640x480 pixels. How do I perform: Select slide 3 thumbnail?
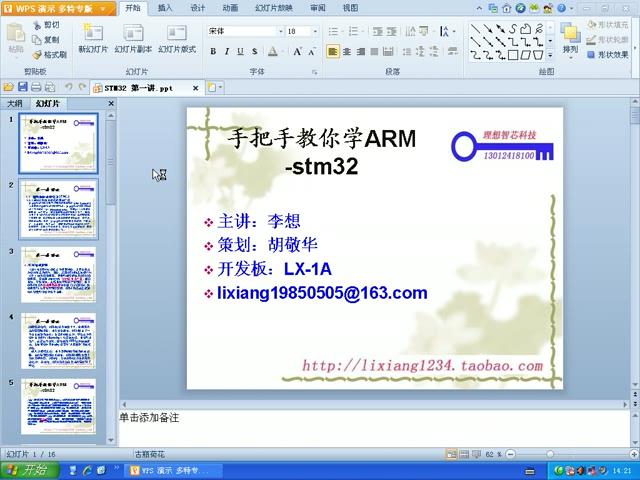point(58,274)
